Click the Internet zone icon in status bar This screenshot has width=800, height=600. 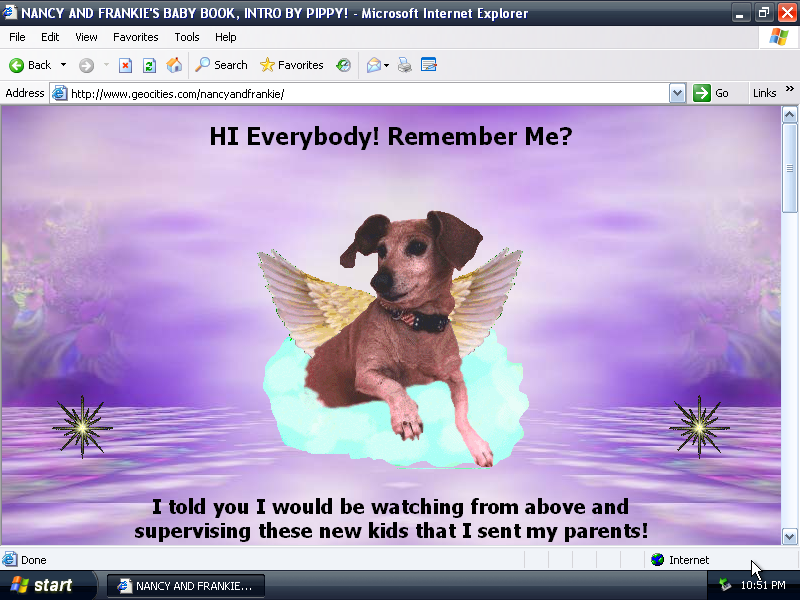click(658, 560)
